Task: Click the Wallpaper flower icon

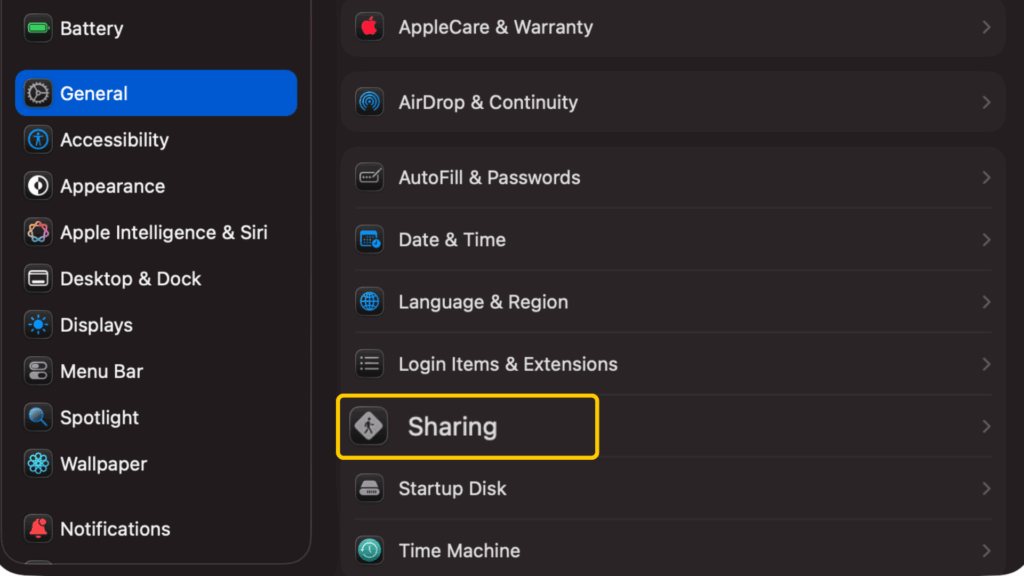Action: (38, 464)
